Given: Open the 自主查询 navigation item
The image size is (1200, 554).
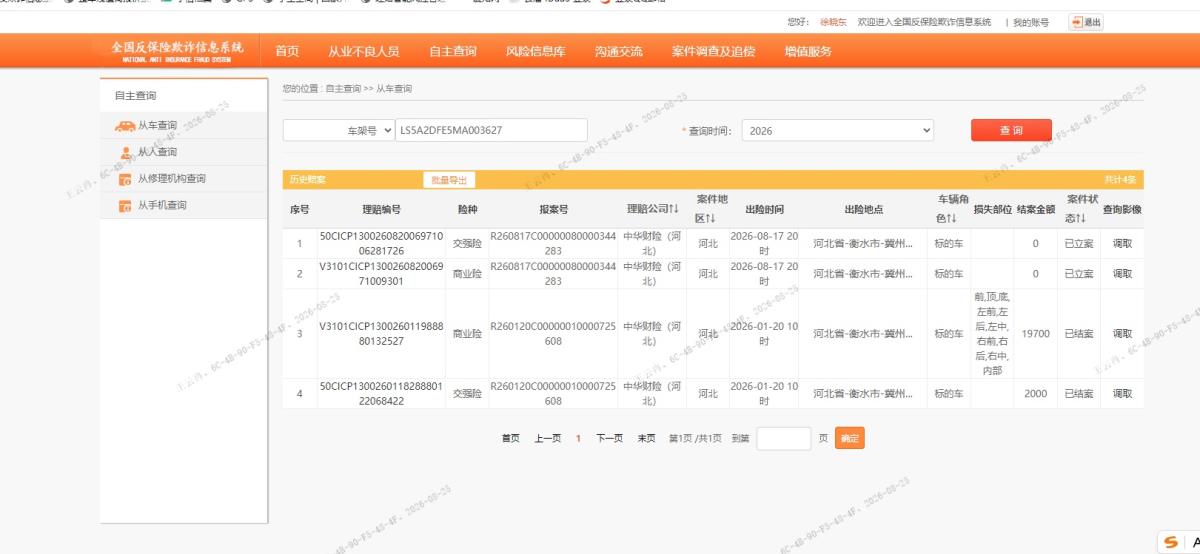Looking at the screenshot, I should (453, 52).
